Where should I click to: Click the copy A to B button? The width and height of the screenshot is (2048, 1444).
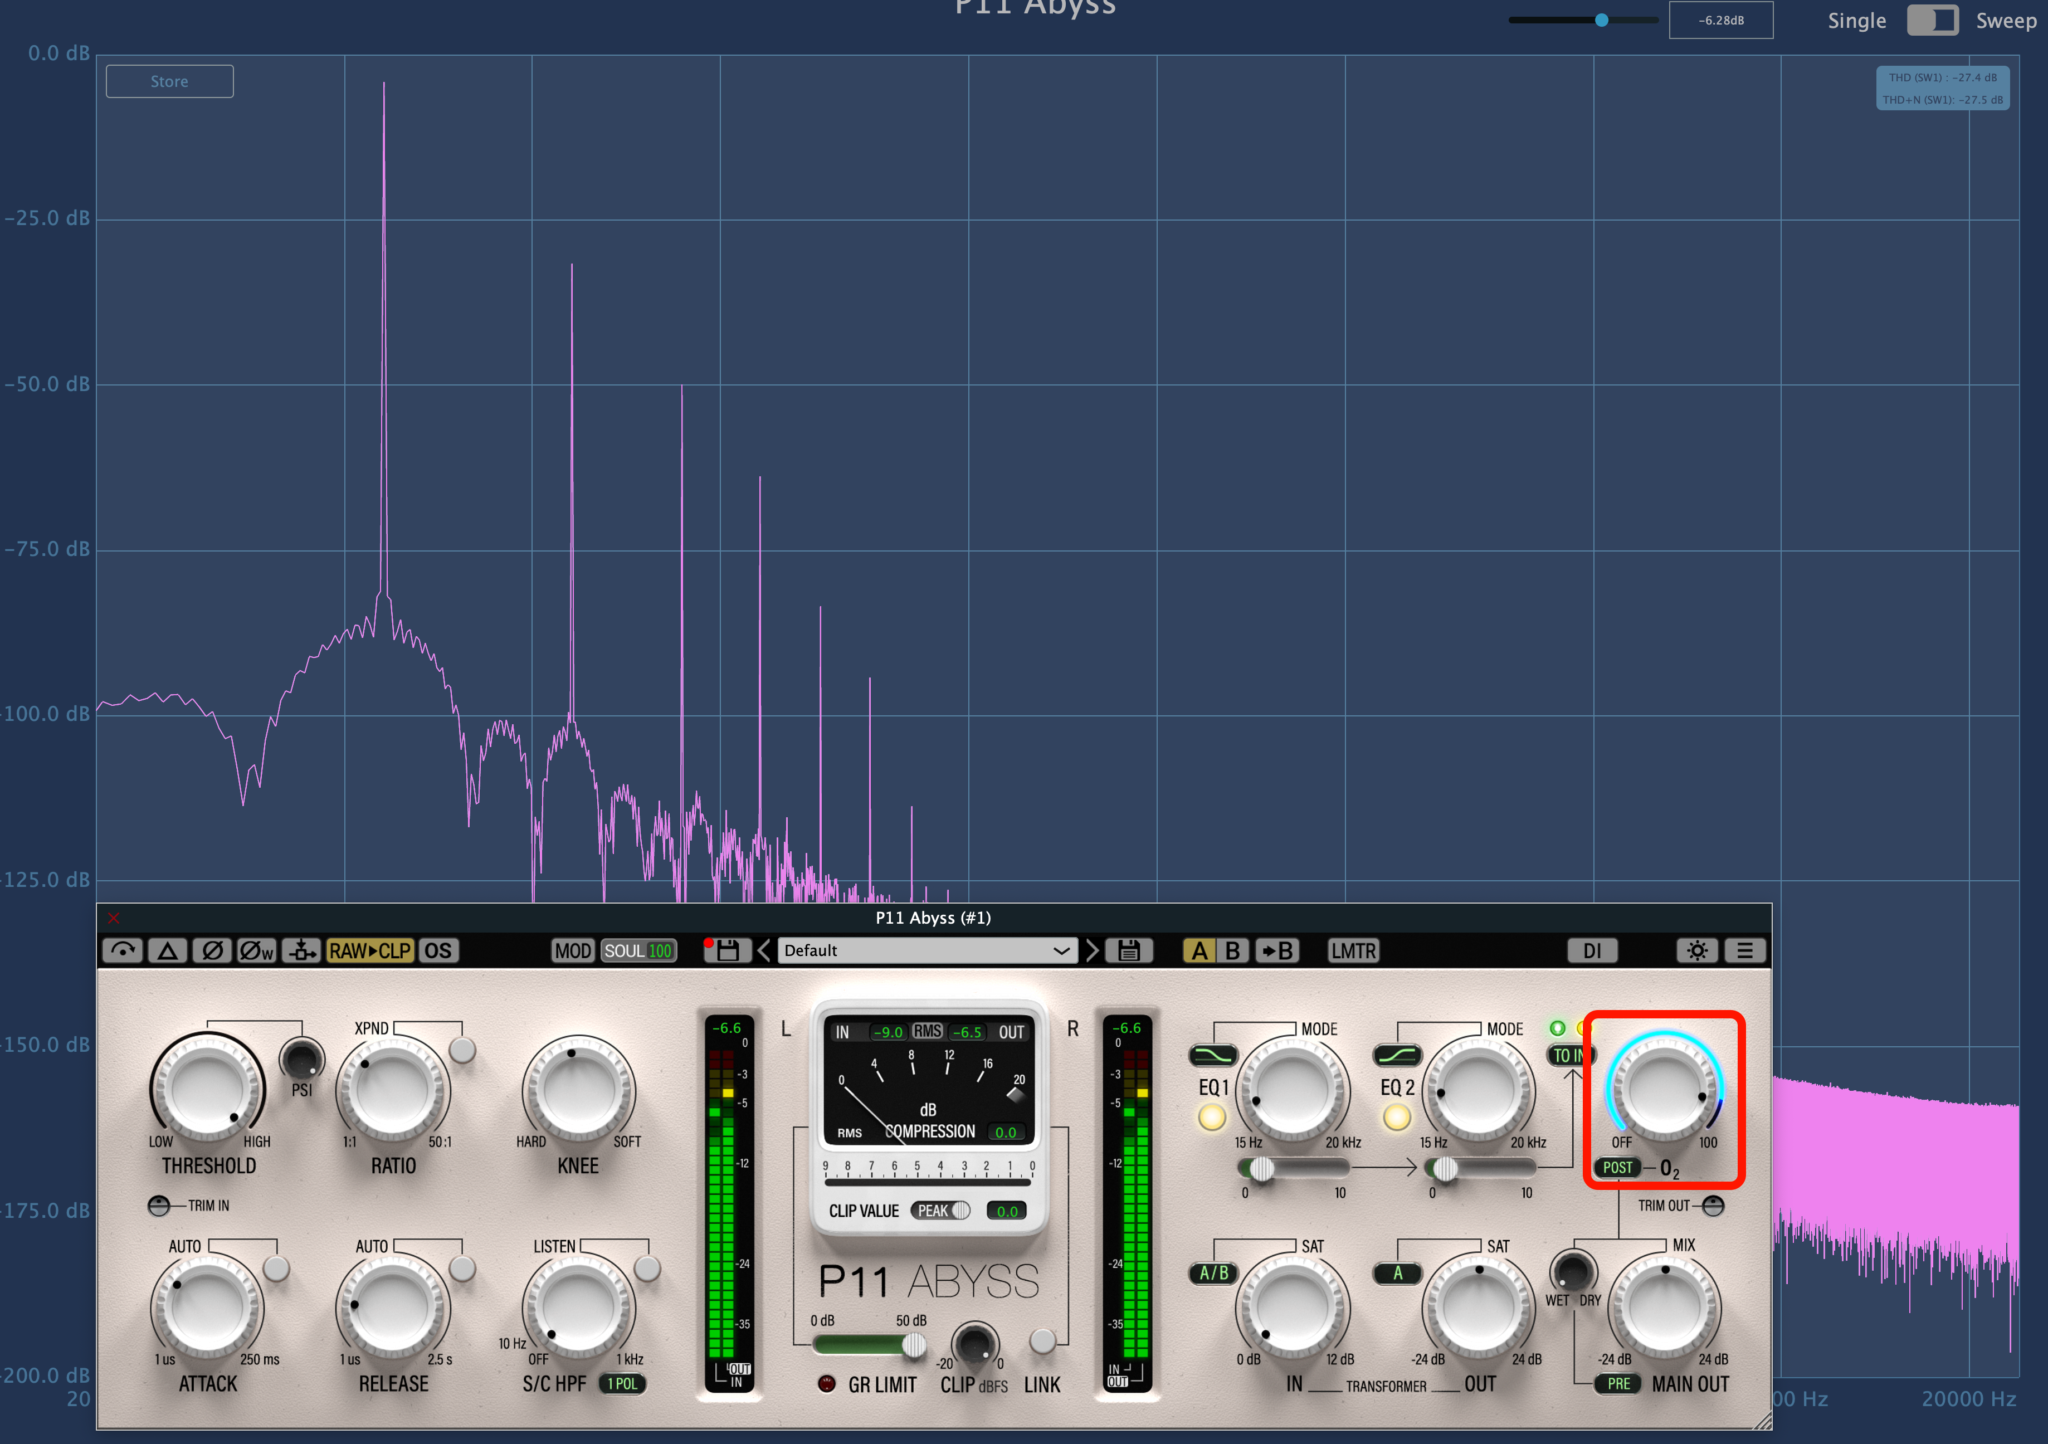[1277, 950]
